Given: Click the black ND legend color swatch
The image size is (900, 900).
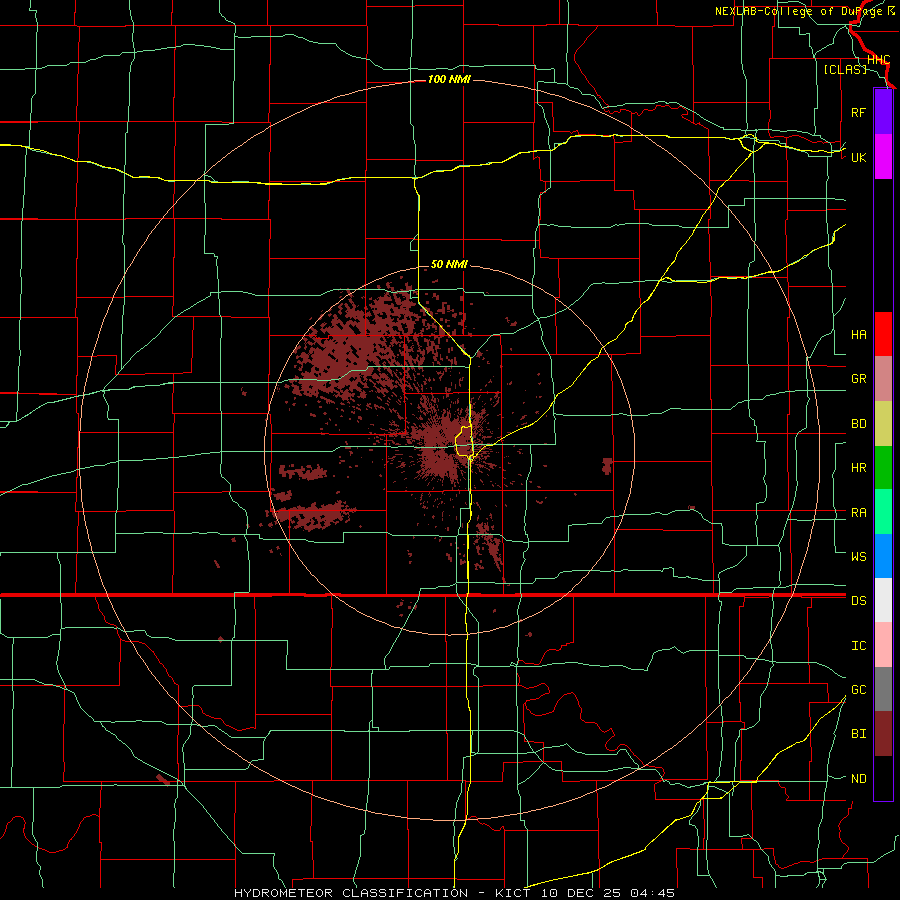Looking at the screenshot, I should pyautogui.click(x=883, y=778).
